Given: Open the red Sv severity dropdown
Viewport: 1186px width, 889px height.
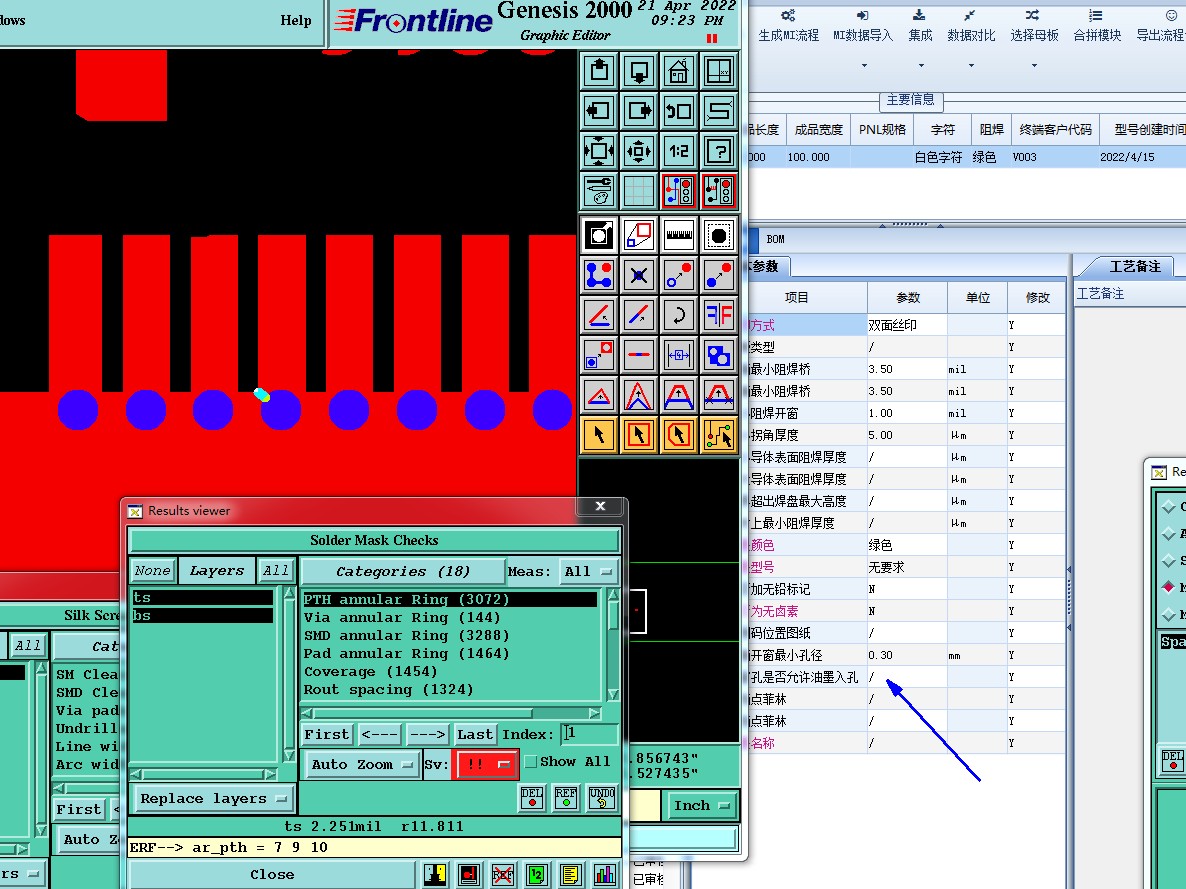Looking at the screenshot, I should tap(485, 764).
